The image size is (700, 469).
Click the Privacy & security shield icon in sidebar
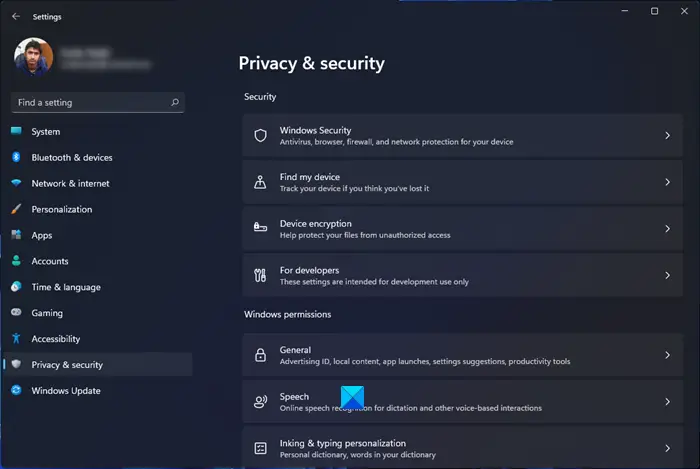point(16,364)
